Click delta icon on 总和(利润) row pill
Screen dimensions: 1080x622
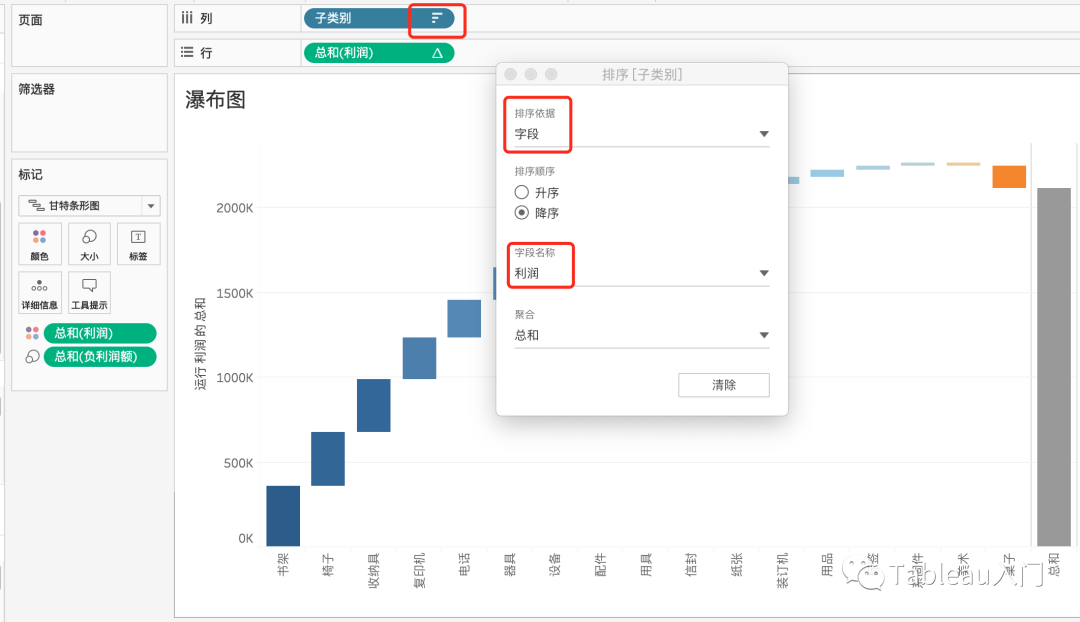pos(437,53)
